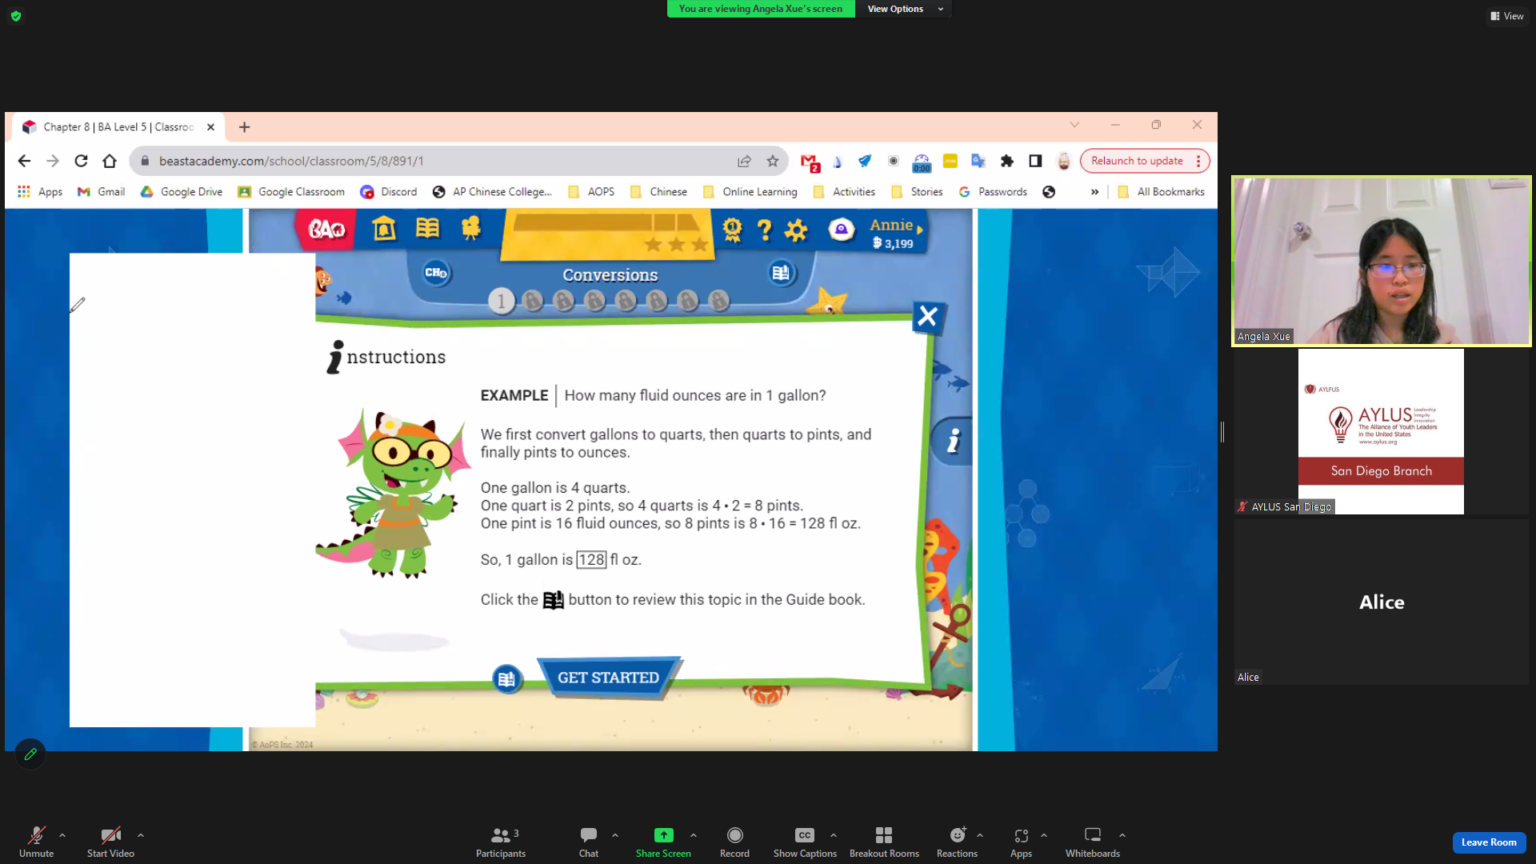Open the Beast Academy home logo
Image resolution: width=1536 pixels, height=864 pixels.
[327, 230]
